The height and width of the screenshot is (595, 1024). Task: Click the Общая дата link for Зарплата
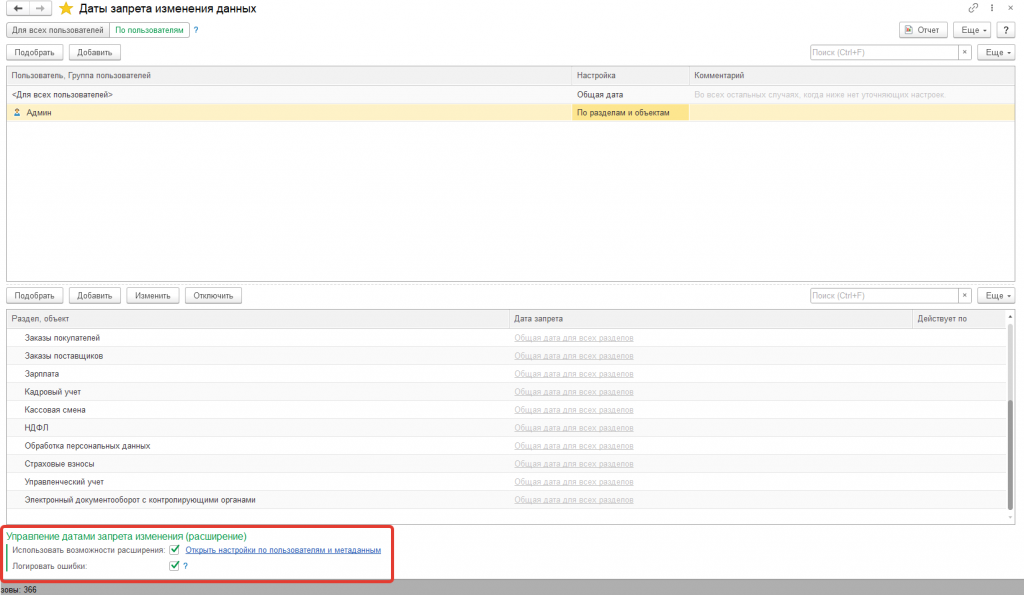[x=573, y=374]
